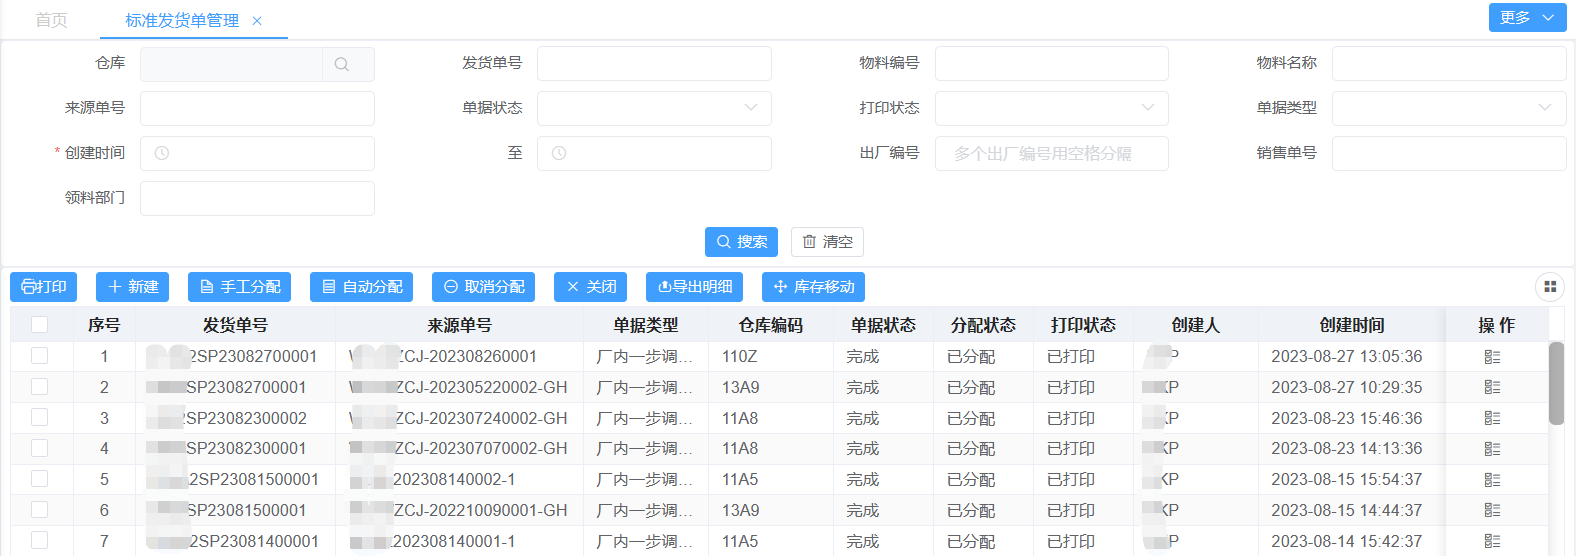Screen dimensions: 1576x556
Task: Switch to the 首页 tab
Action: point(51,20)
